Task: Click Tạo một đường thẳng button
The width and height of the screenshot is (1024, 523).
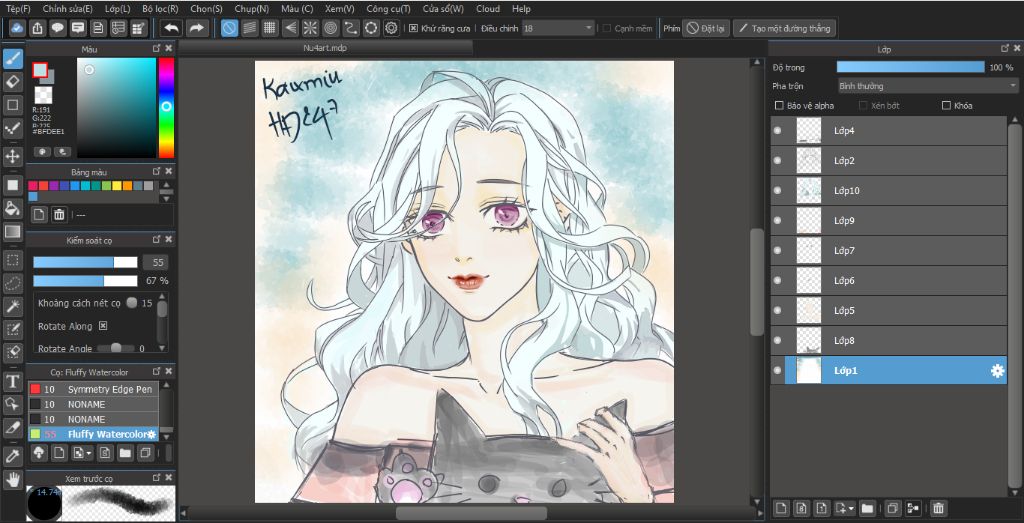Action: pyautogui.click(x=784, y=28)
